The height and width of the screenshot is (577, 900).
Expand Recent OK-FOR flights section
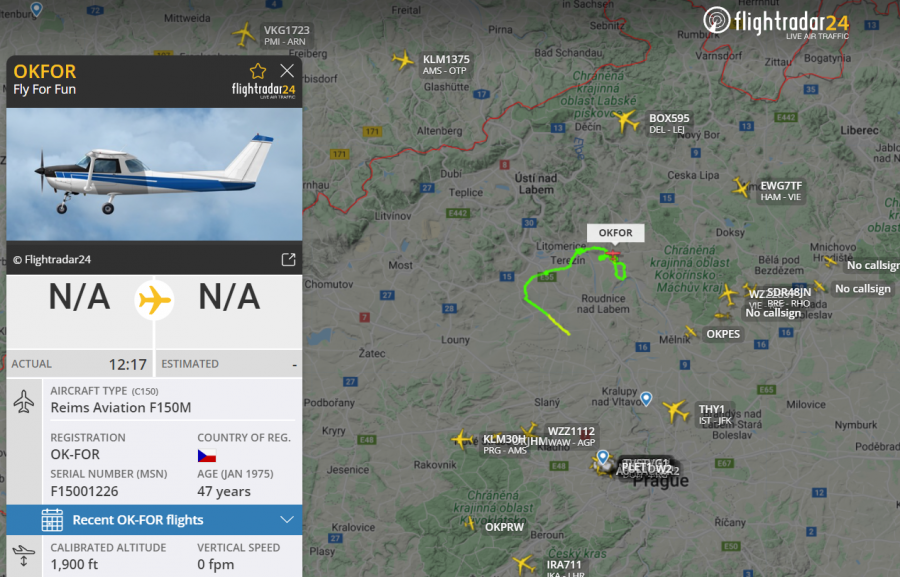tap(154, 520)
